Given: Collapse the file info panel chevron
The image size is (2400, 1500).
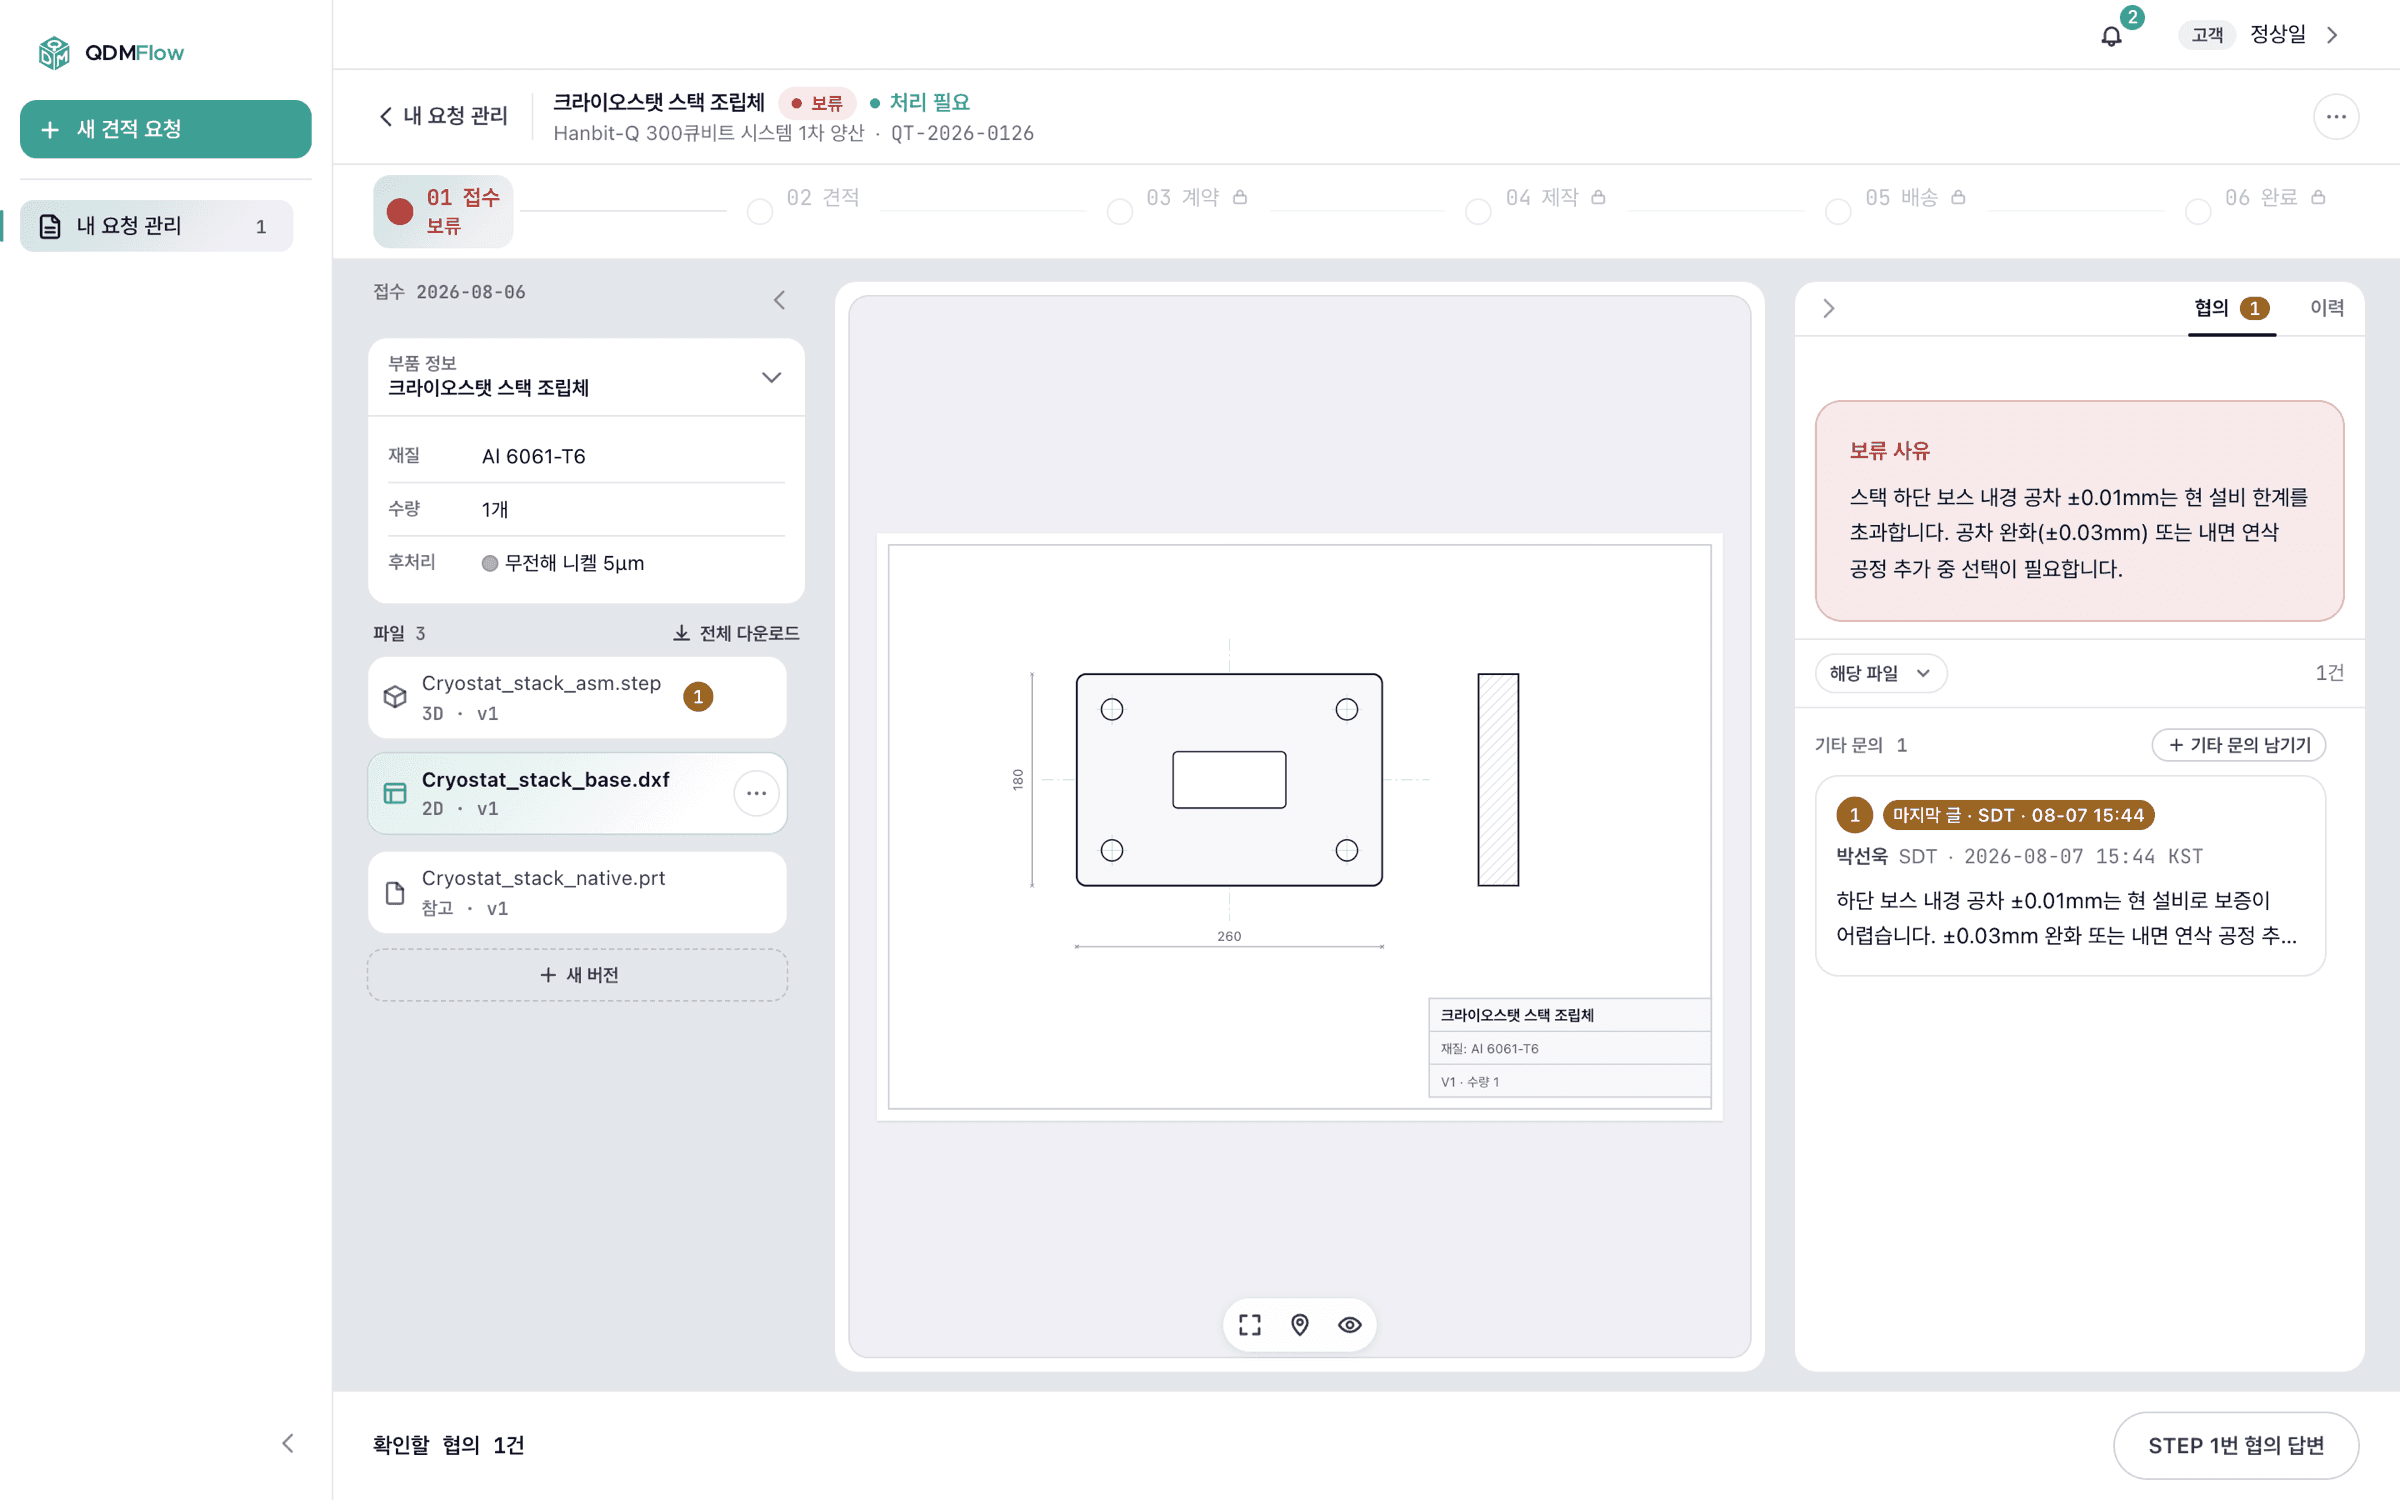Looking at the screenshot, I should 780,300.
